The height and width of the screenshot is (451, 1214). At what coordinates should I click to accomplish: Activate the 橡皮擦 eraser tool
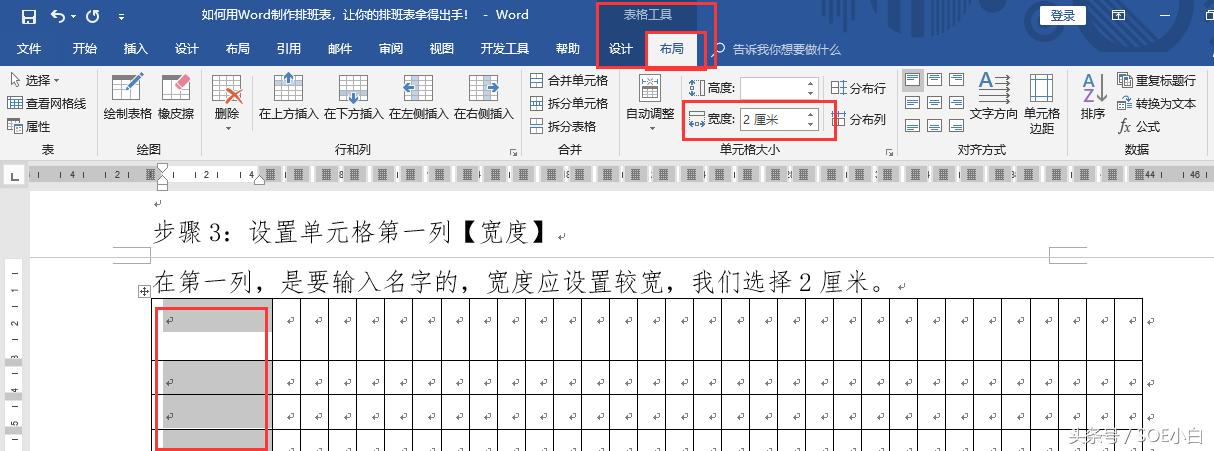pos(175,97)
